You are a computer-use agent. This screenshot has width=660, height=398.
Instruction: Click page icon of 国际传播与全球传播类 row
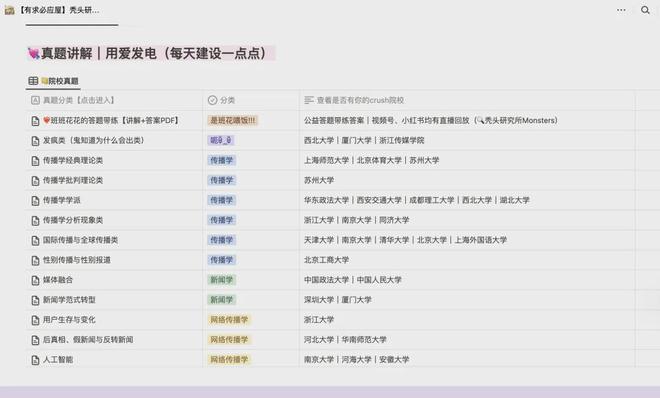pyautogui.click(x=35, y=240)
